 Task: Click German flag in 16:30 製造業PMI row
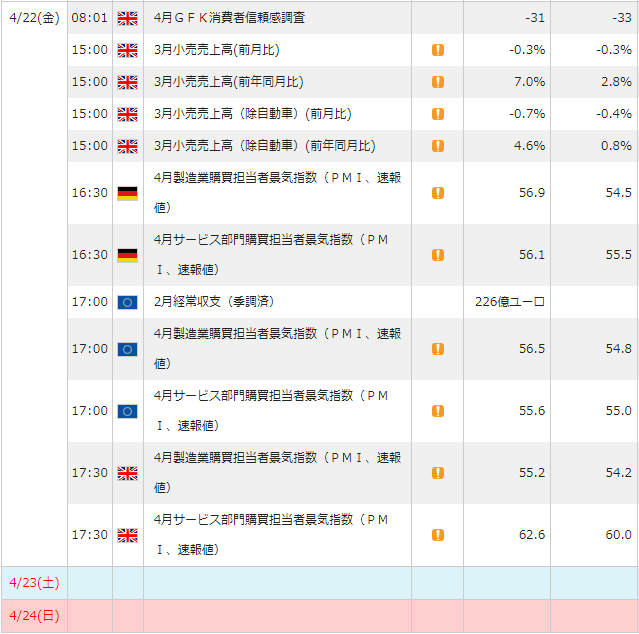pos(128,194)
